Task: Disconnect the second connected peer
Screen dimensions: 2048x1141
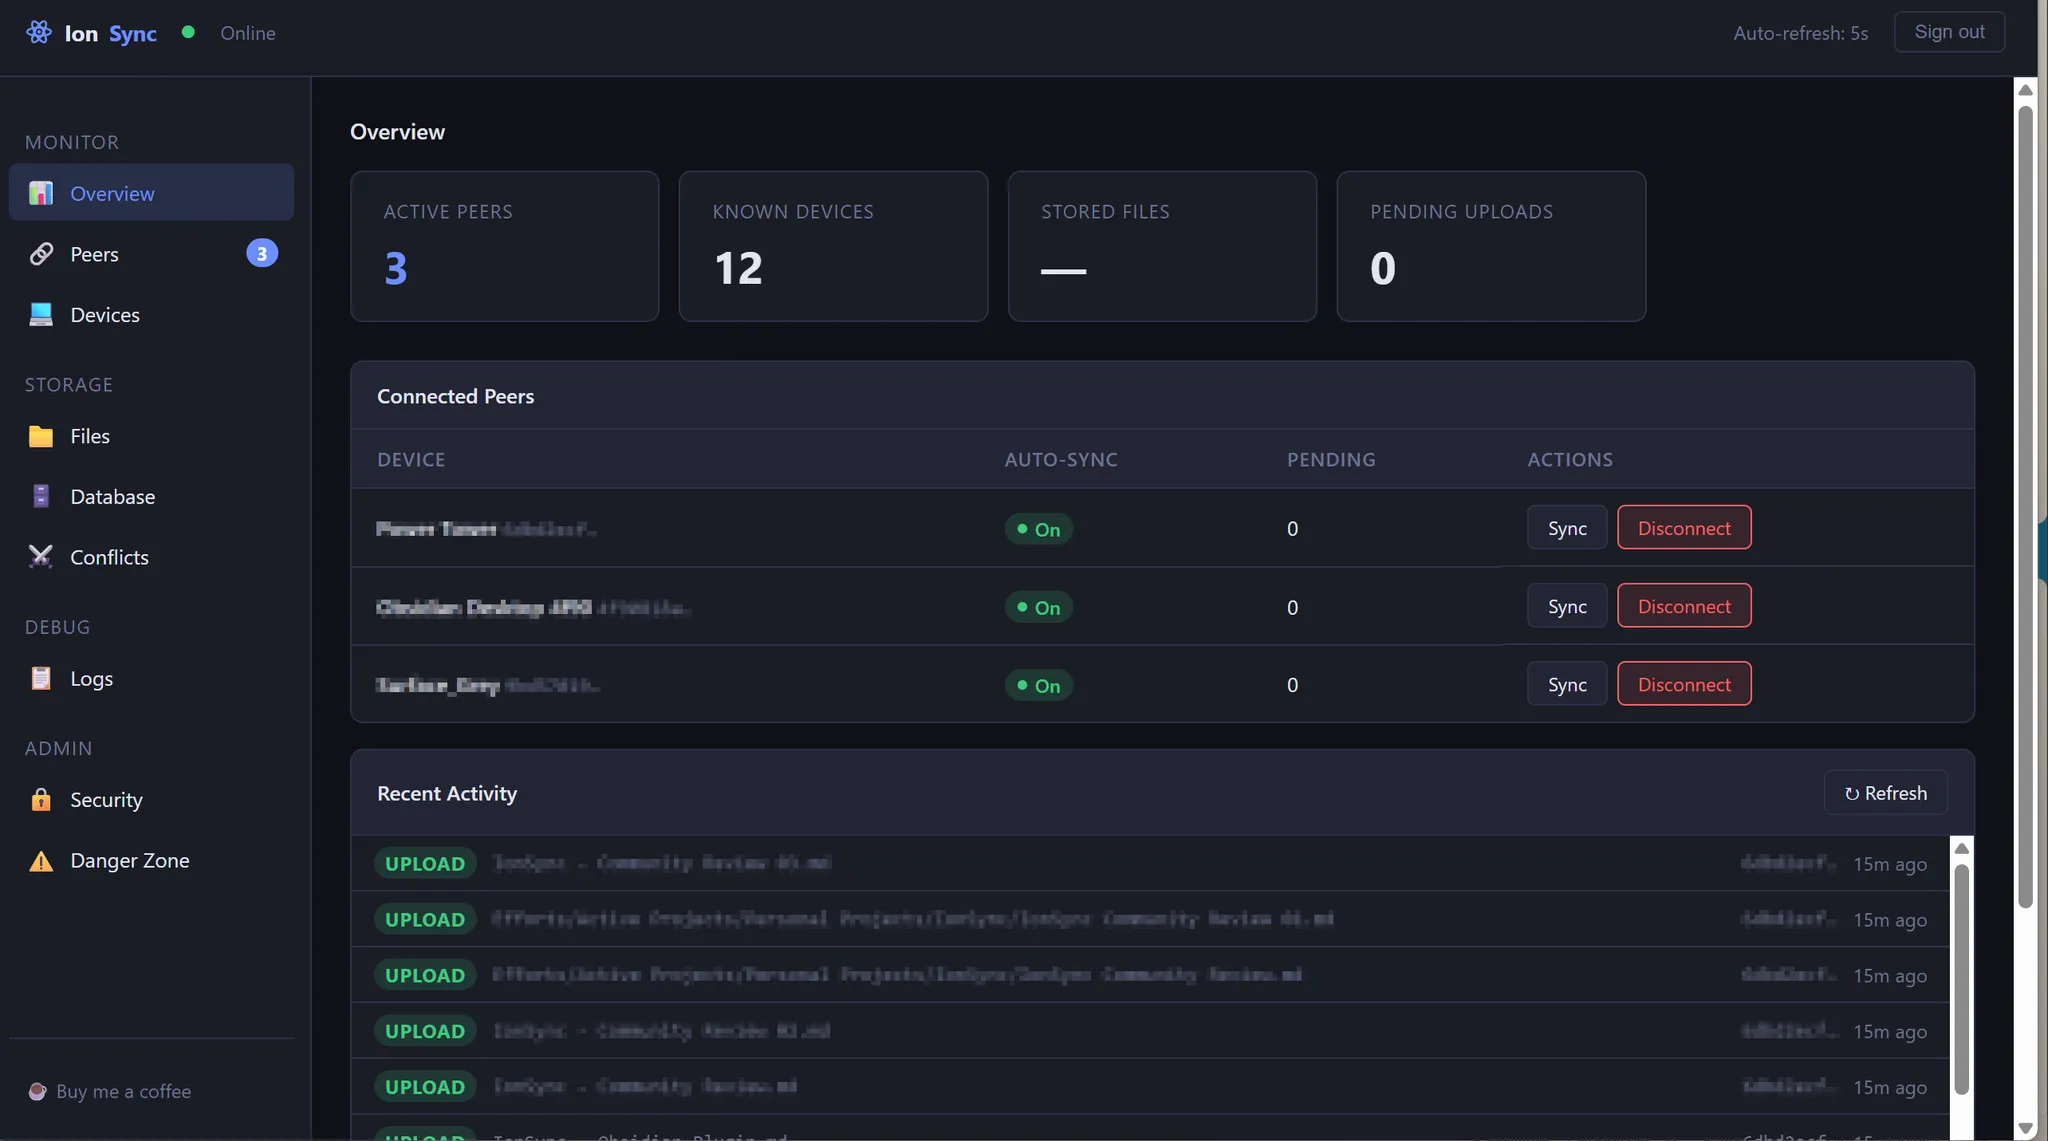Action: (x=1684, y=605)
